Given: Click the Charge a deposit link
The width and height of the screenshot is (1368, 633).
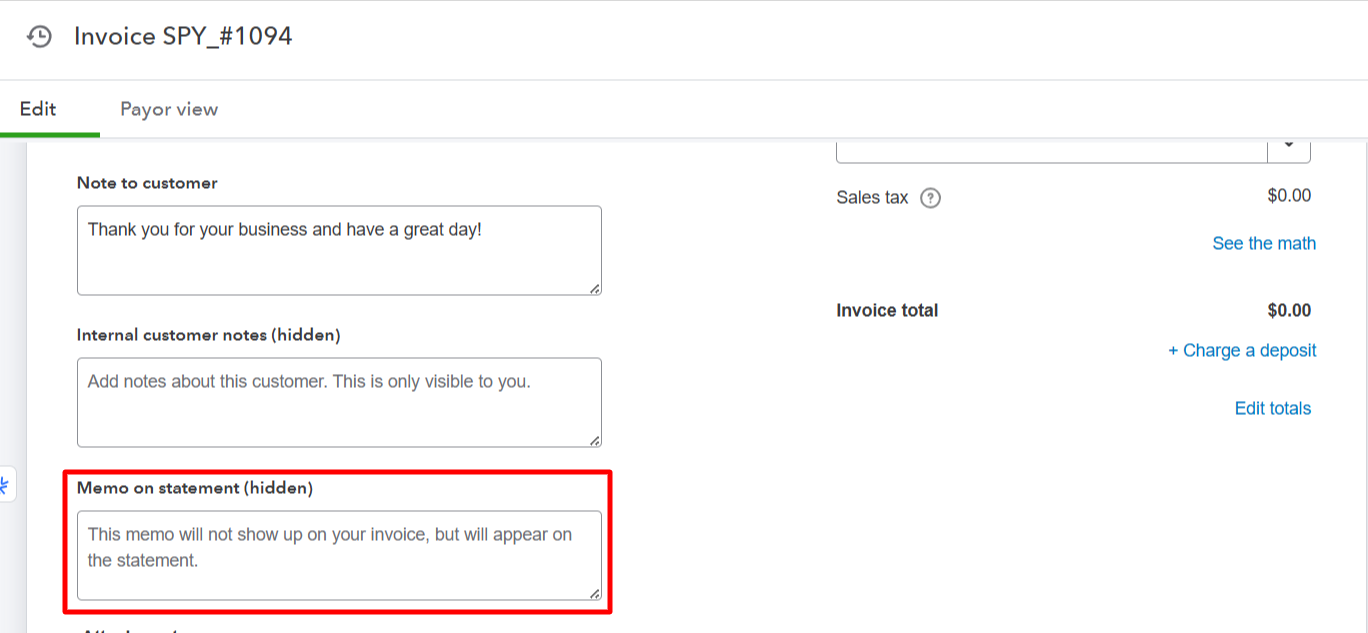Looking at the screenshot, I should [1242, 351].
